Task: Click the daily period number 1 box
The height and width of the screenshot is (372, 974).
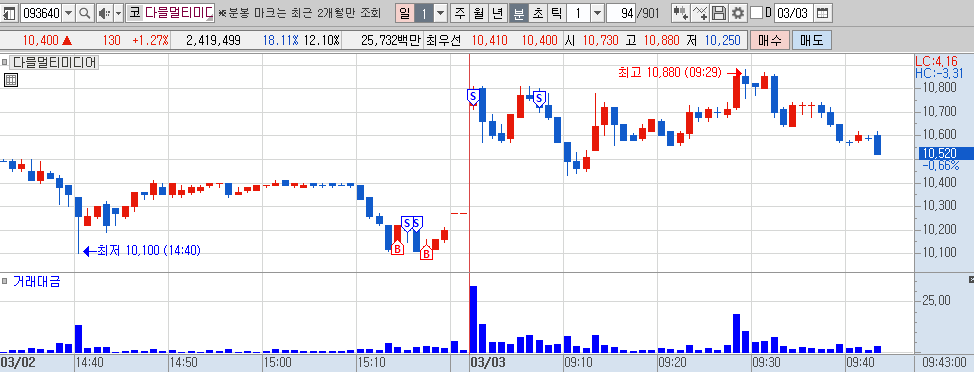Action: pyautogui.click(x=424, y=12)
